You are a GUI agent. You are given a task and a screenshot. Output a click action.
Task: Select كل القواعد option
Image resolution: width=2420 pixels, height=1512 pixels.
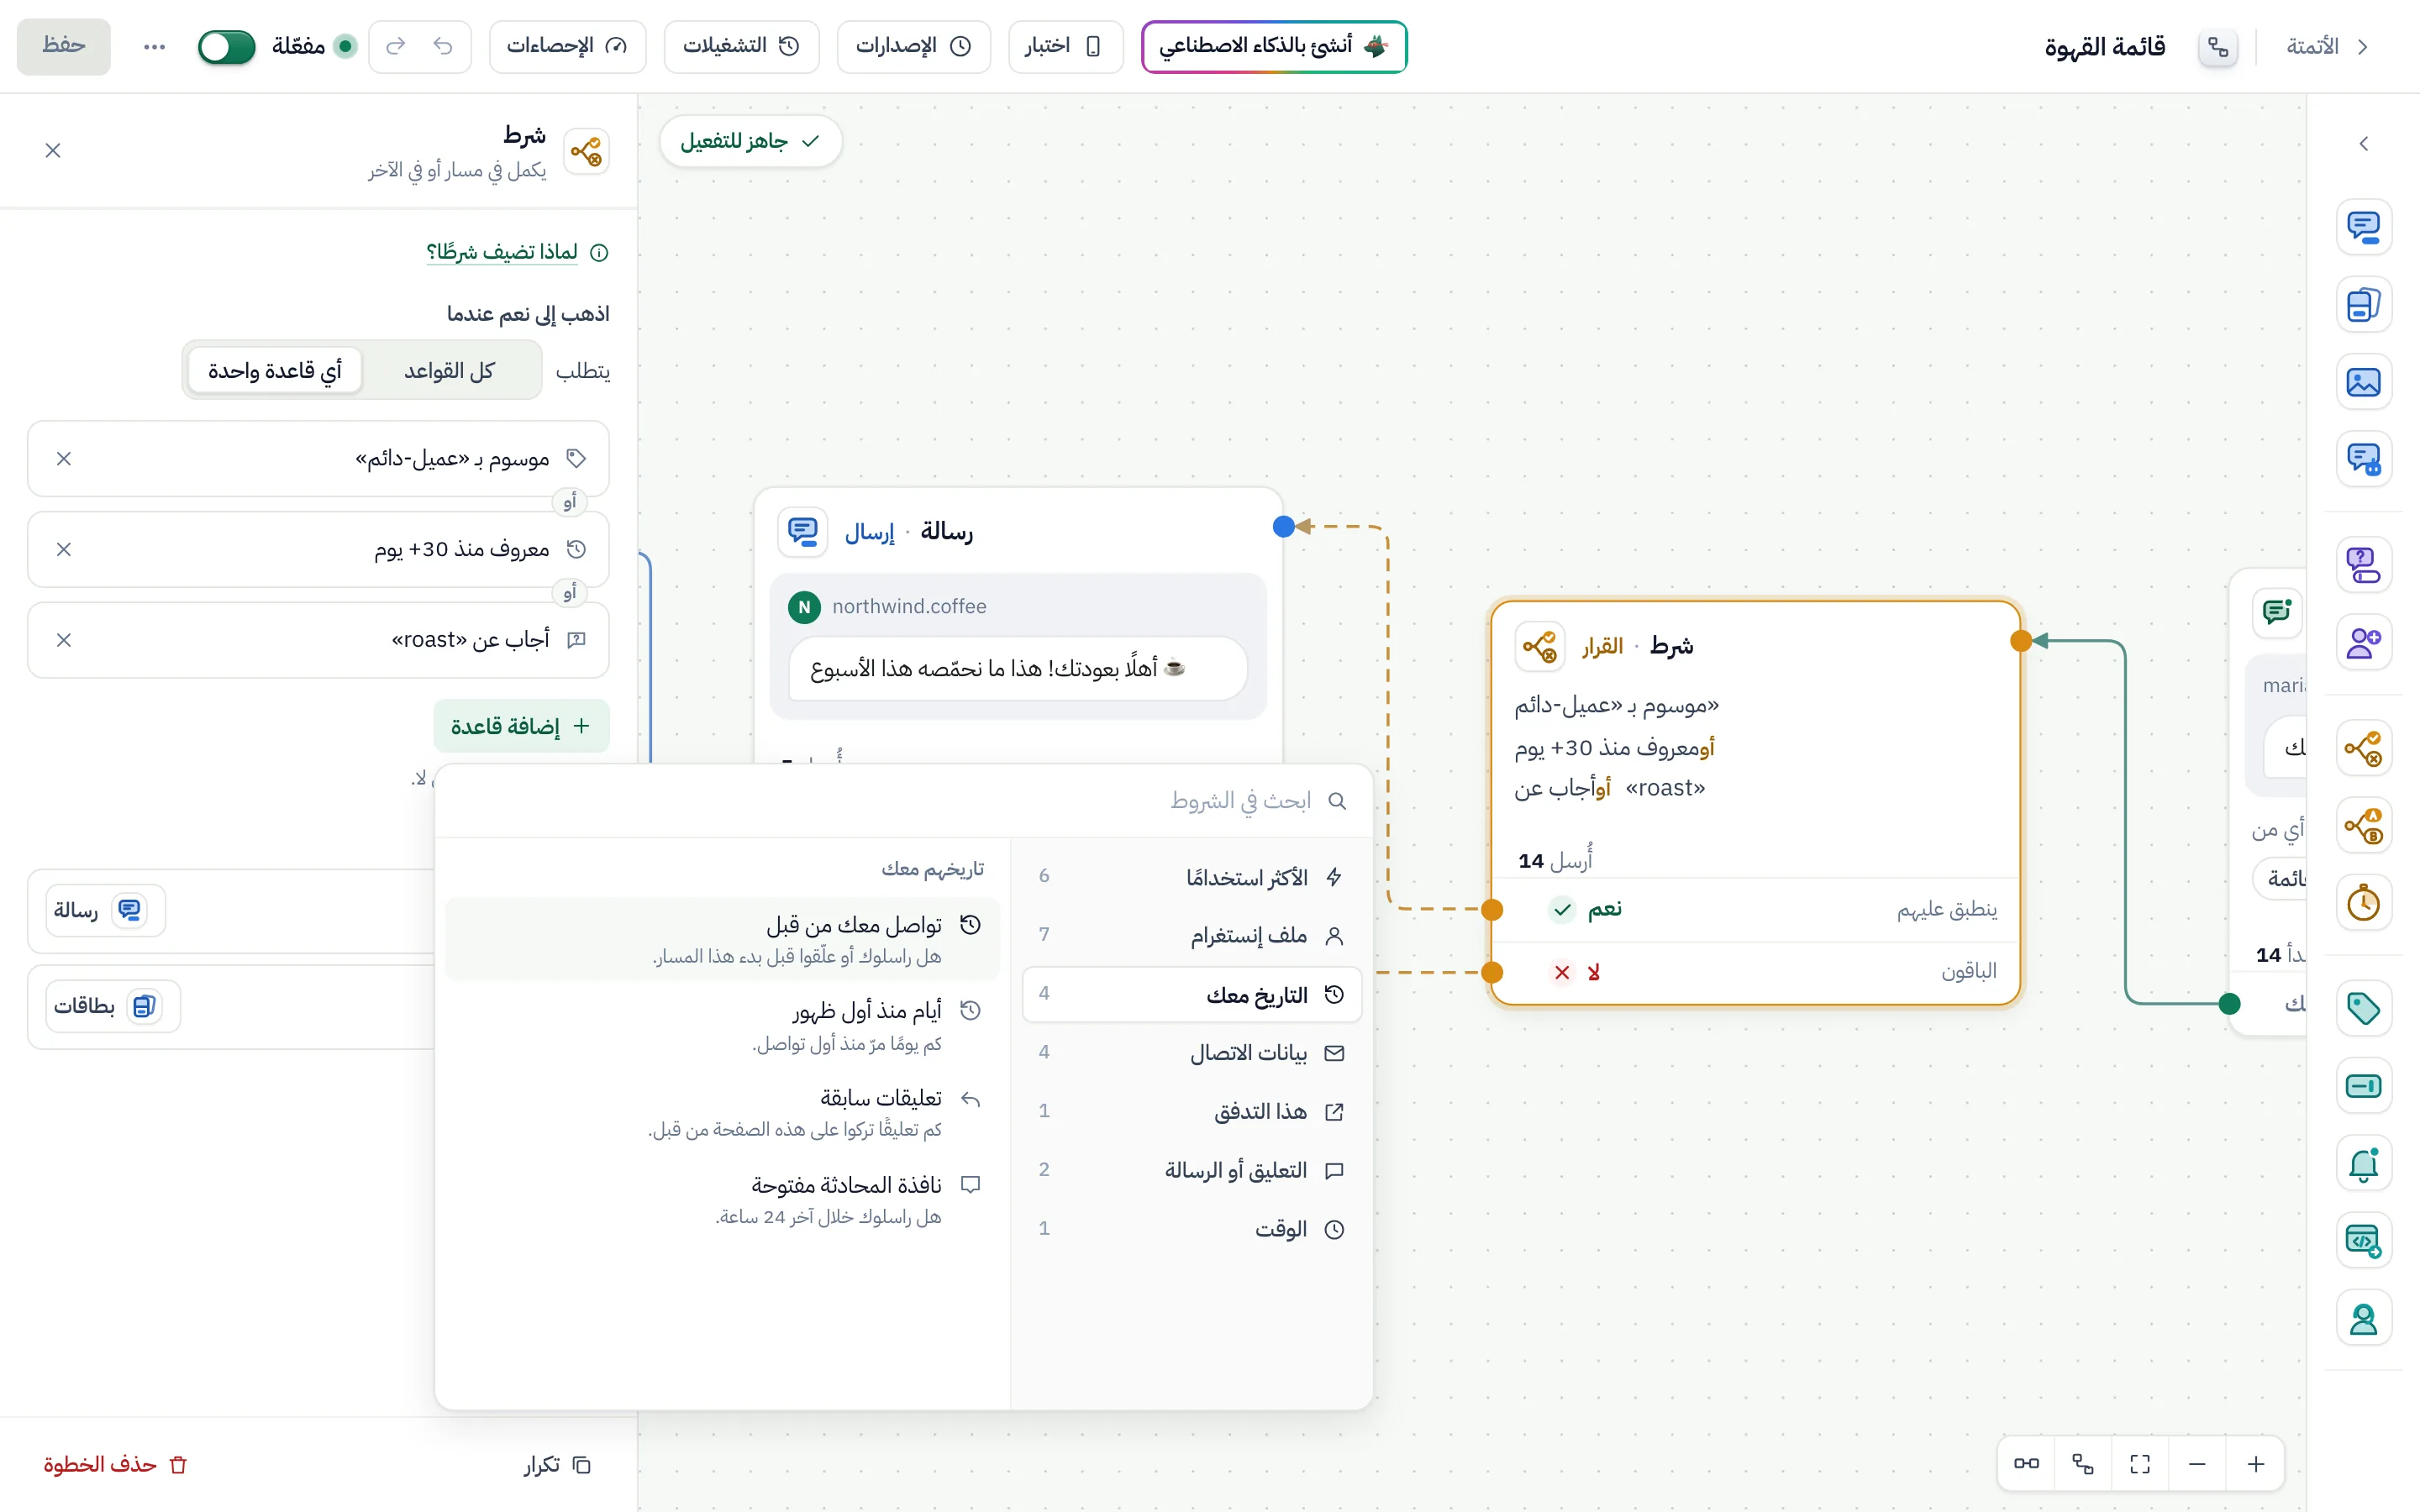449,371
